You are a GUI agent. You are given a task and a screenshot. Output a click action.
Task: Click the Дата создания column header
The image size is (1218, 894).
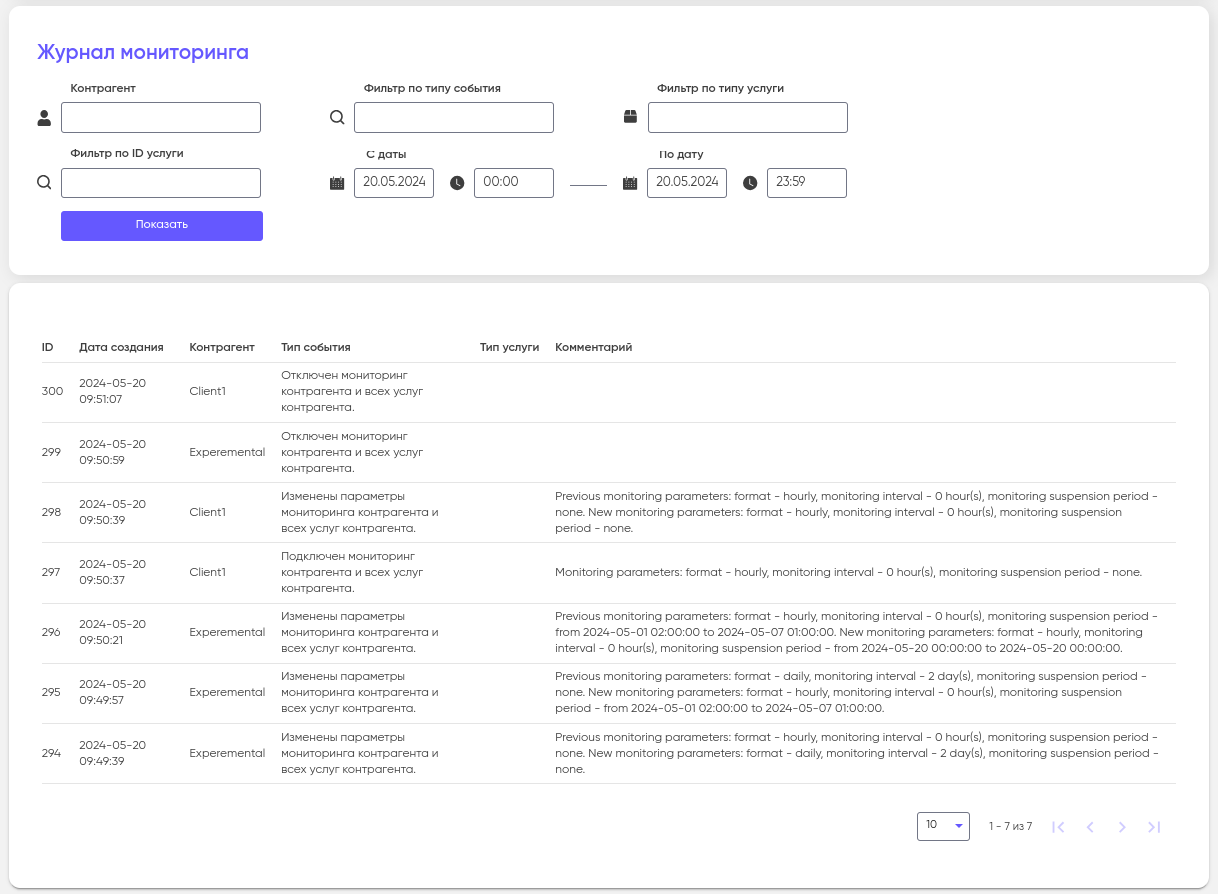pos(121,347)
